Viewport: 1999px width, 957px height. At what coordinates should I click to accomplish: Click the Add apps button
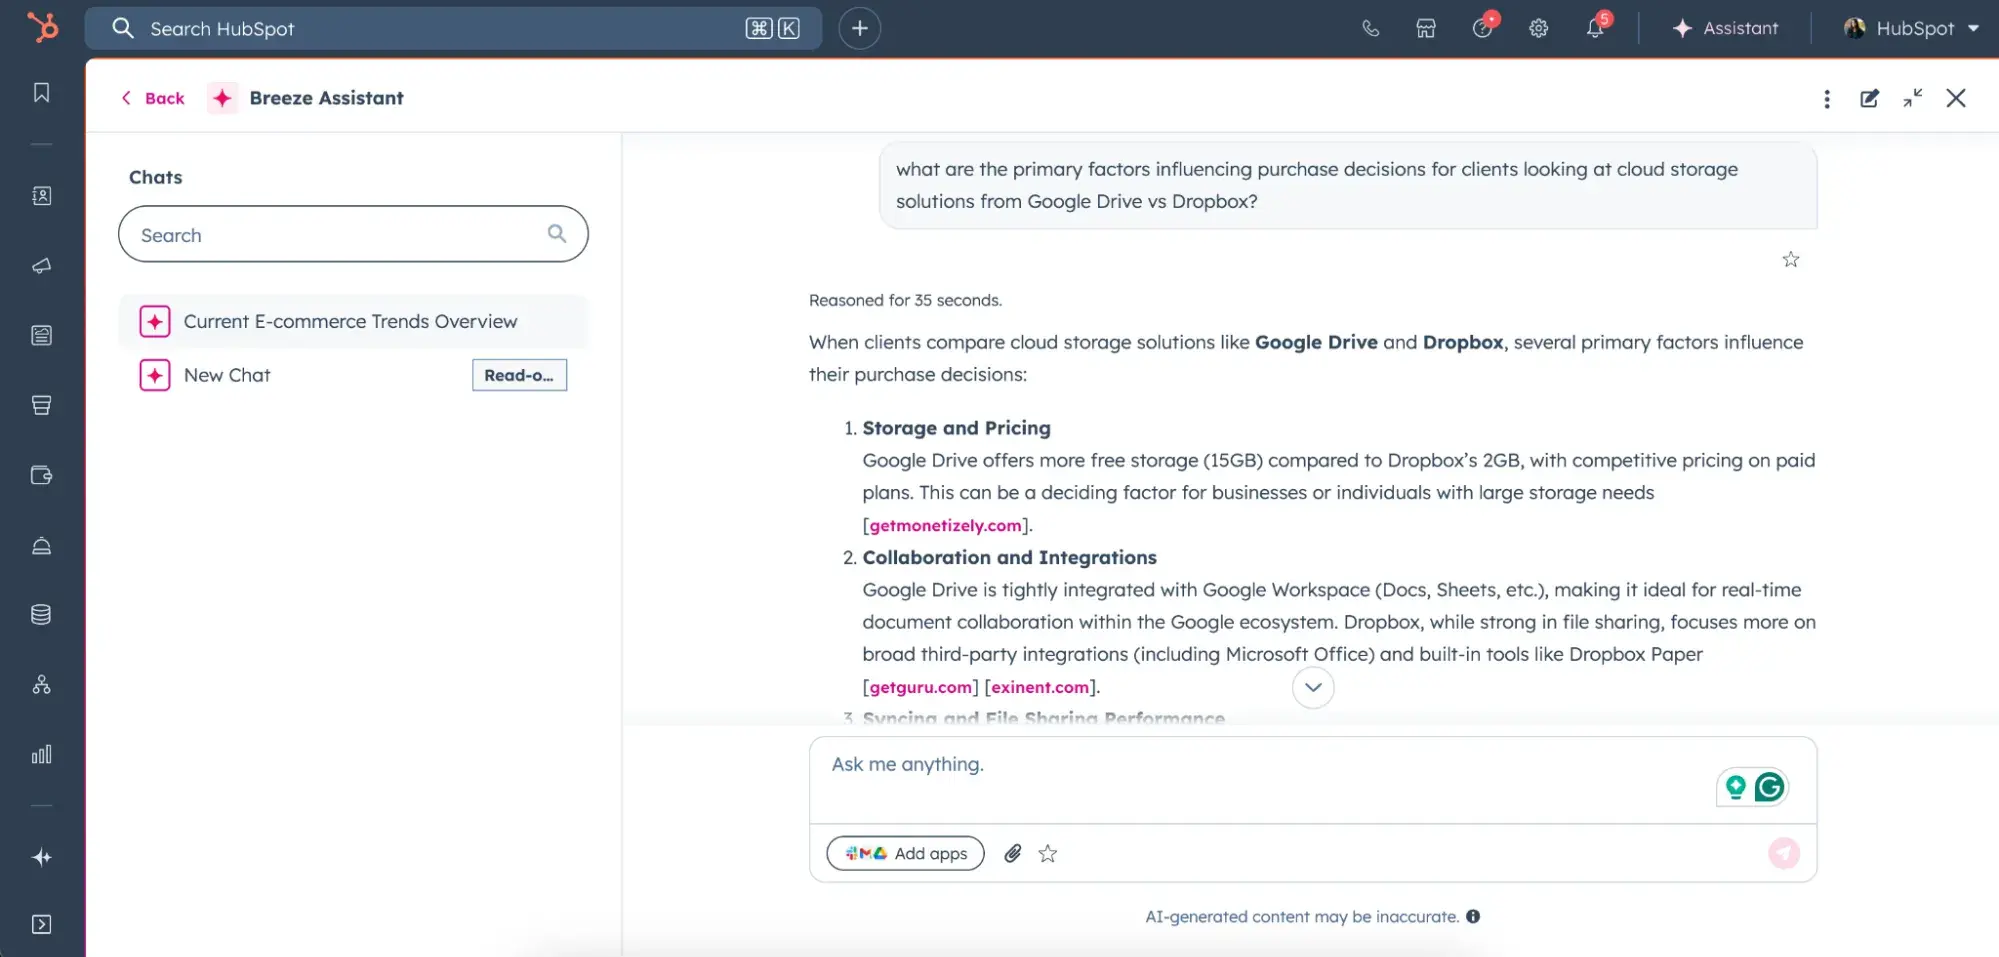905,853
